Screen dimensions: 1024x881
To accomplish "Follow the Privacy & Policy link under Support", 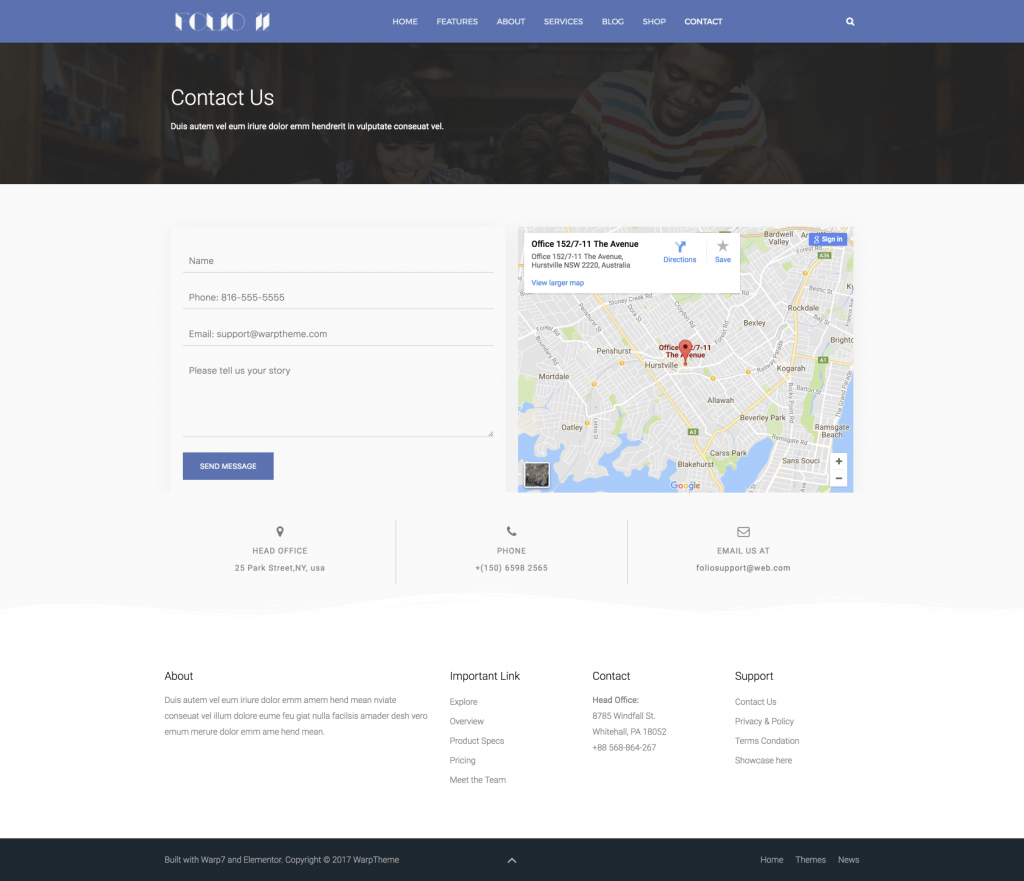I will 764,721.
